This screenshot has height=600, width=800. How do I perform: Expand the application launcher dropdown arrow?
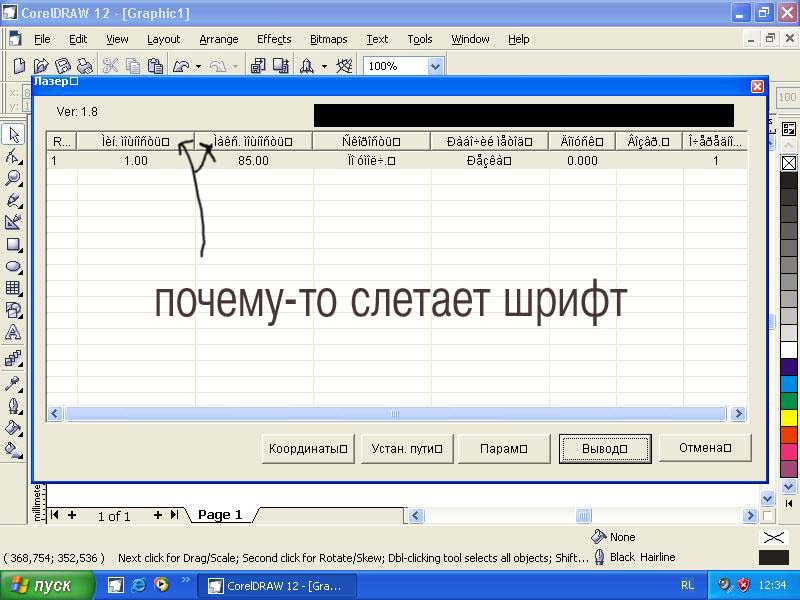coord(324,67)
